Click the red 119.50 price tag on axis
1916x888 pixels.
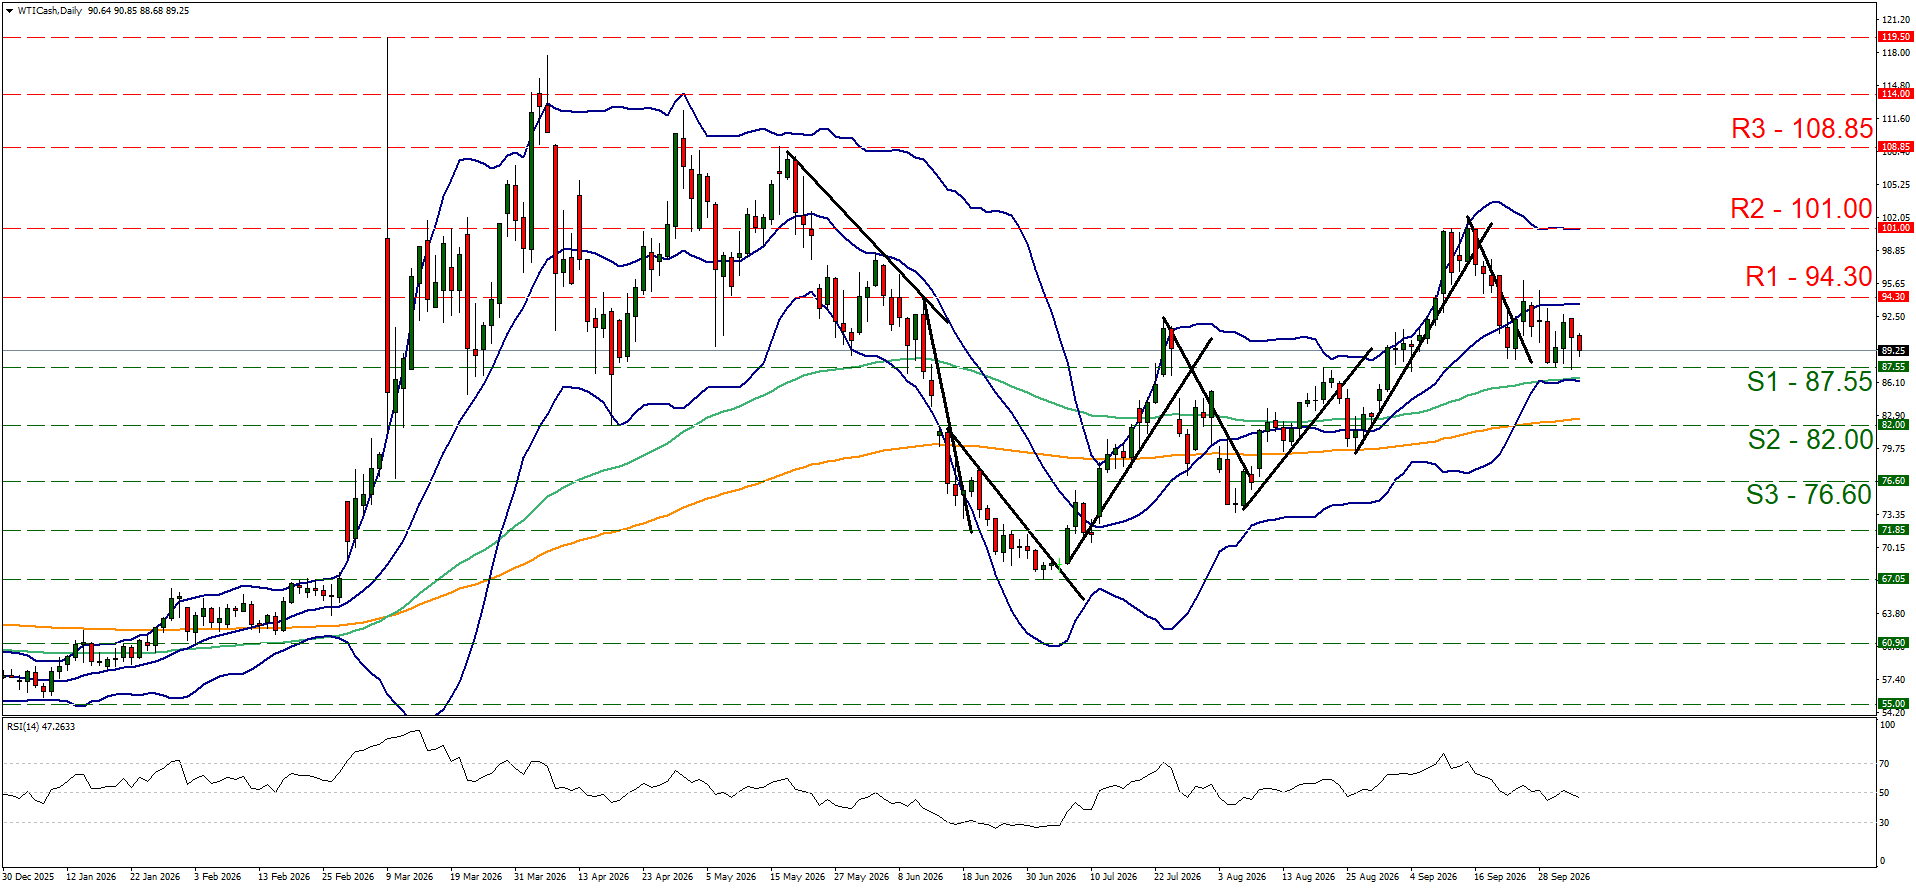click(x=1895, y=37)
